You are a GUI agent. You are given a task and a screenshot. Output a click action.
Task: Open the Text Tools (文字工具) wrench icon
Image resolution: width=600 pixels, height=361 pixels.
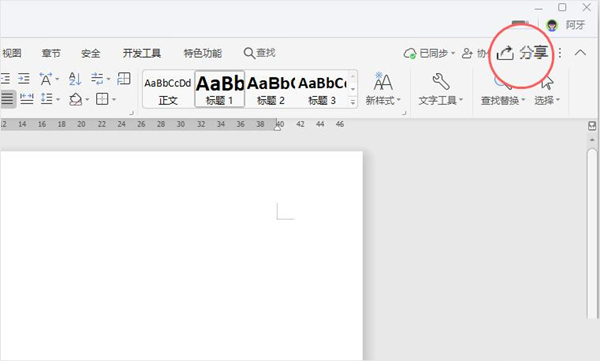[440, 82]
